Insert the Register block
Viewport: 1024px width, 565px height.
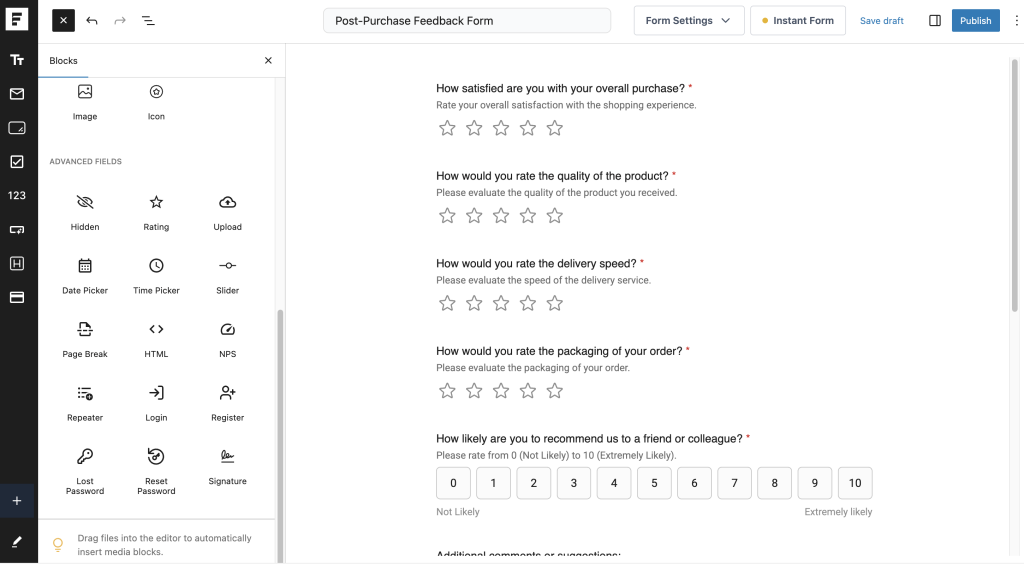[227, 403]
